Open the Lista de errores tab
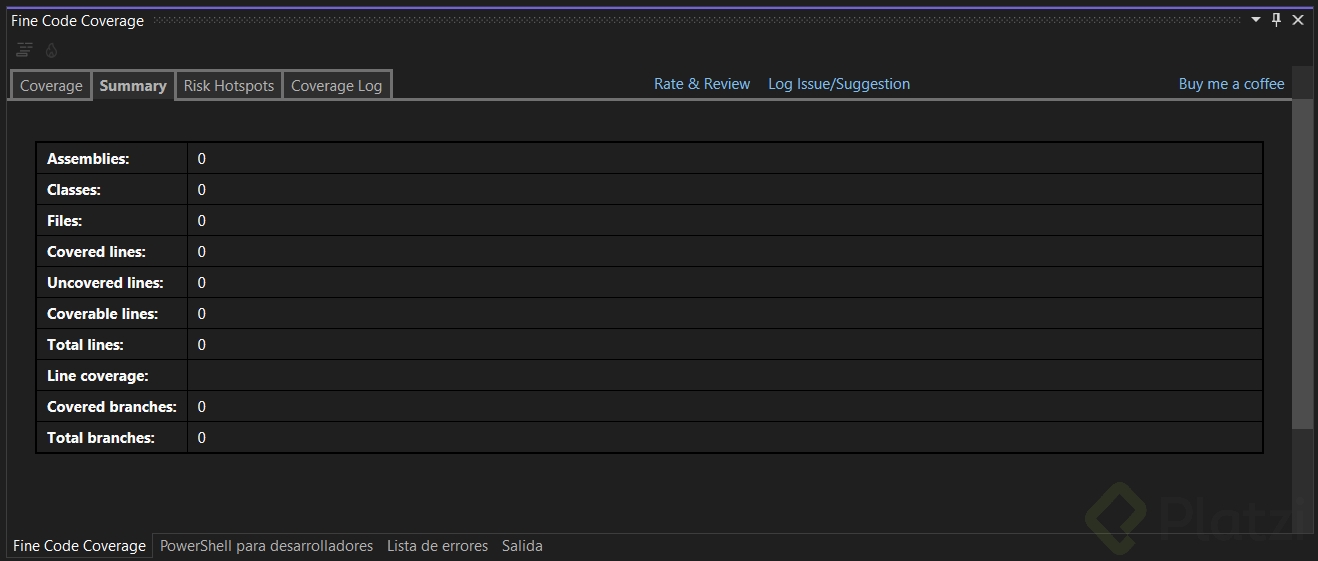1318x561 pixels. [x=437, y=546]
